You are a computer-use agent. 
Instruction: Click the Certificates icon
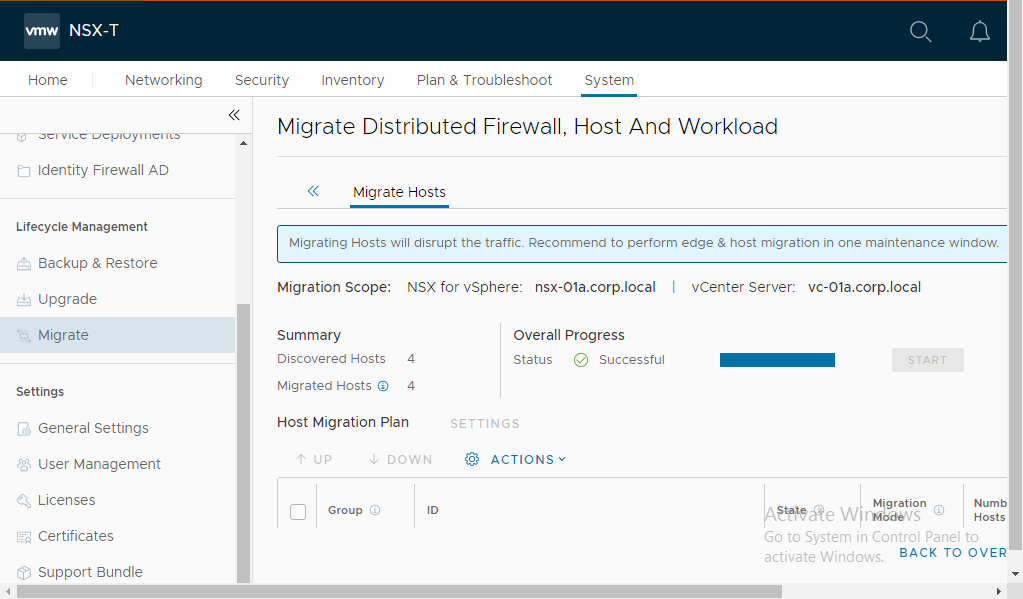pyautogui.click(x=23, y=537)
